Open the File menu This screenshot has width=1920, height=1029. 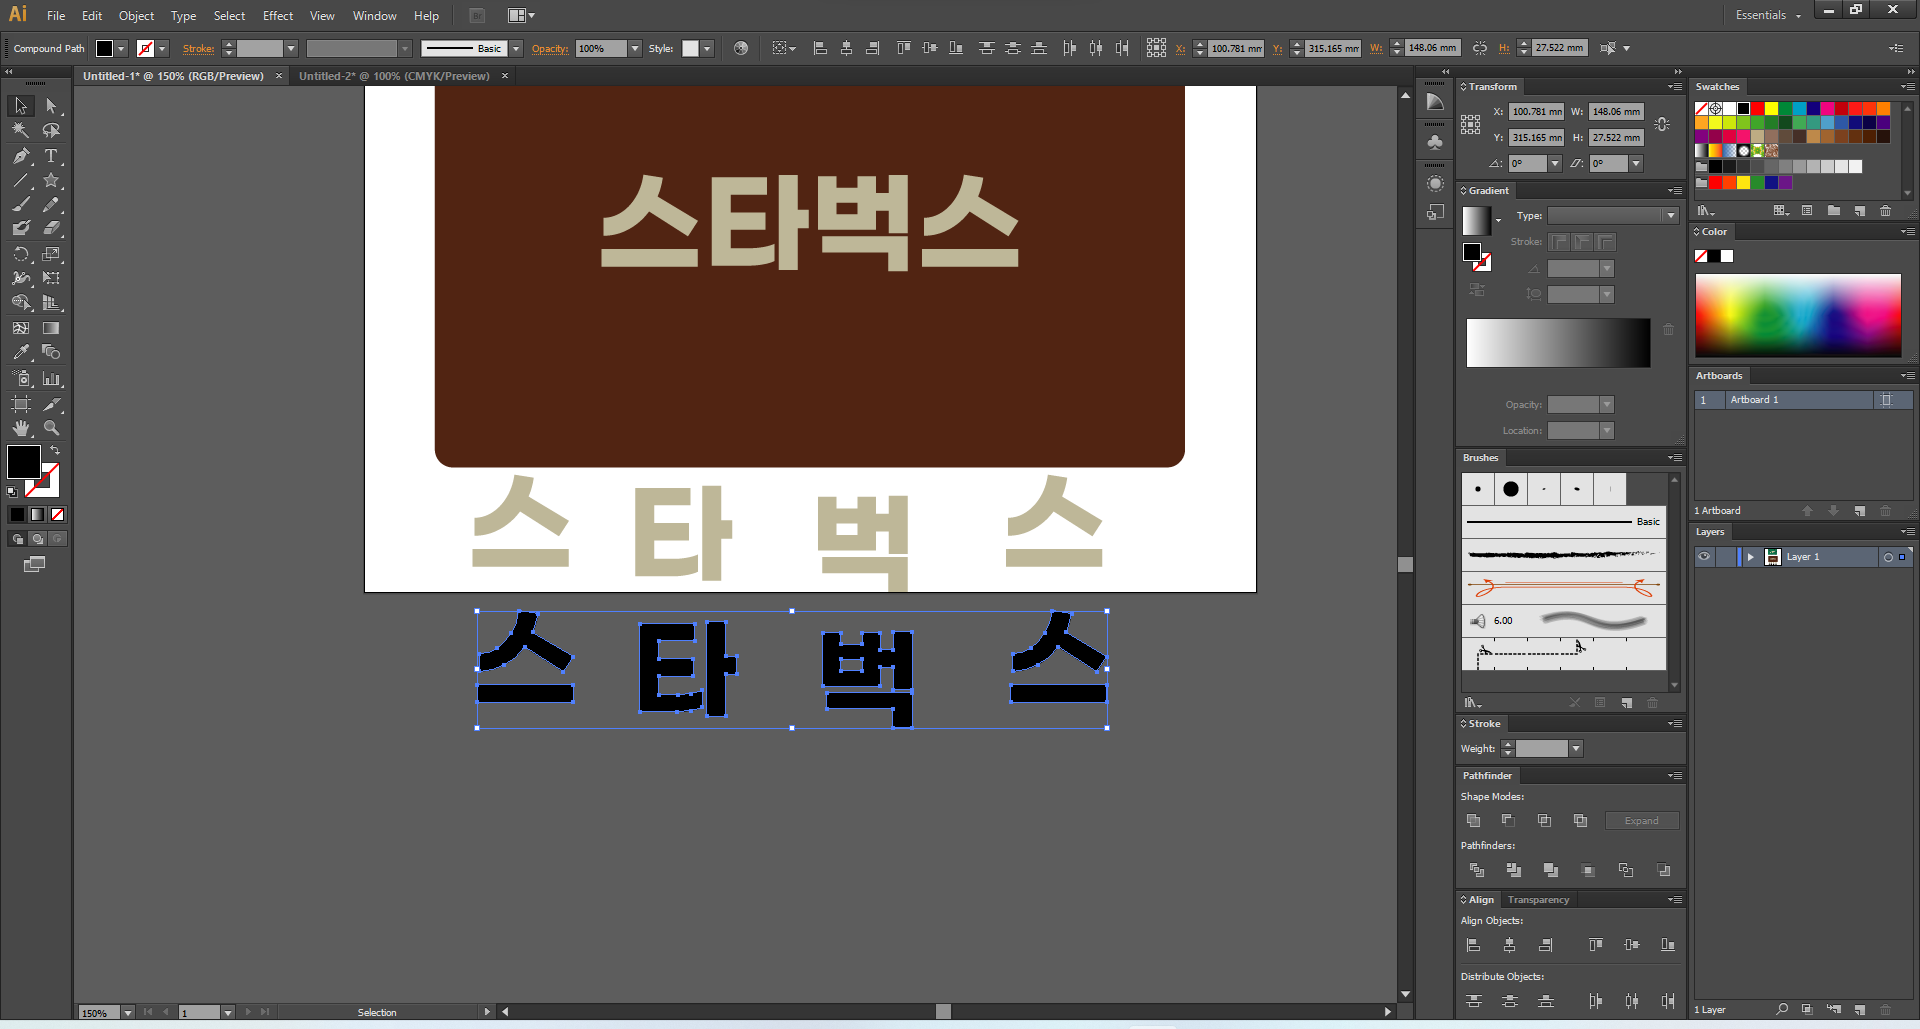click(x=56, y=16)
